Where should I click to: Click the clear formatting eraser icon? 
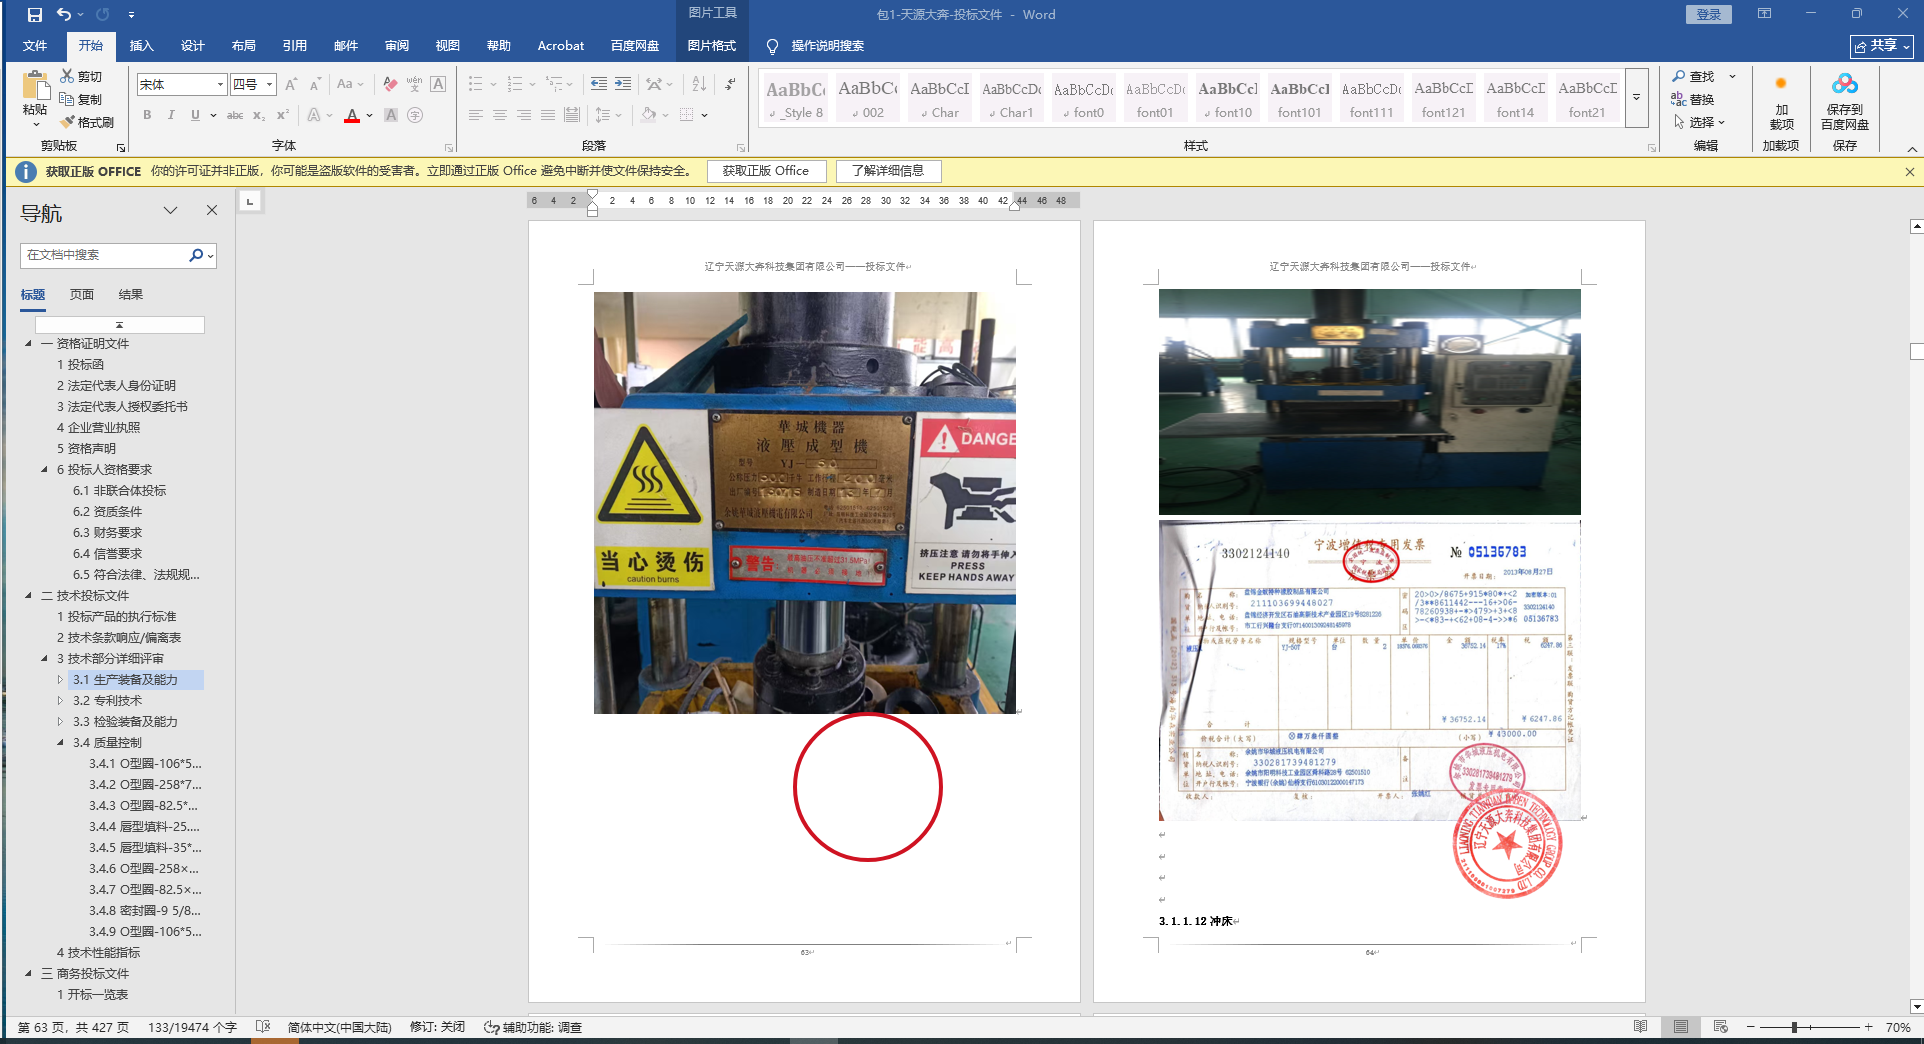tap(390, 84)
